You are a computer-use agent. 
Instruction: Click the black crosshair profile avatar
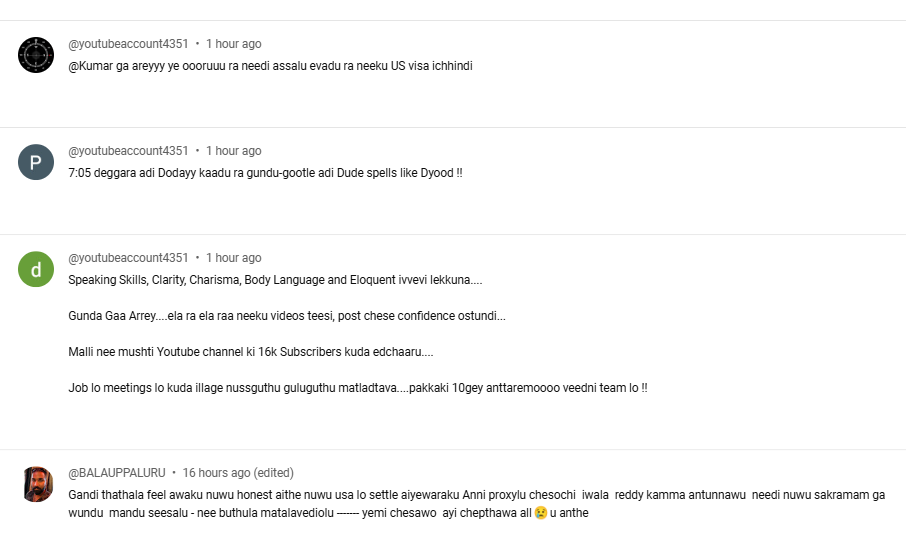(36, 55)
